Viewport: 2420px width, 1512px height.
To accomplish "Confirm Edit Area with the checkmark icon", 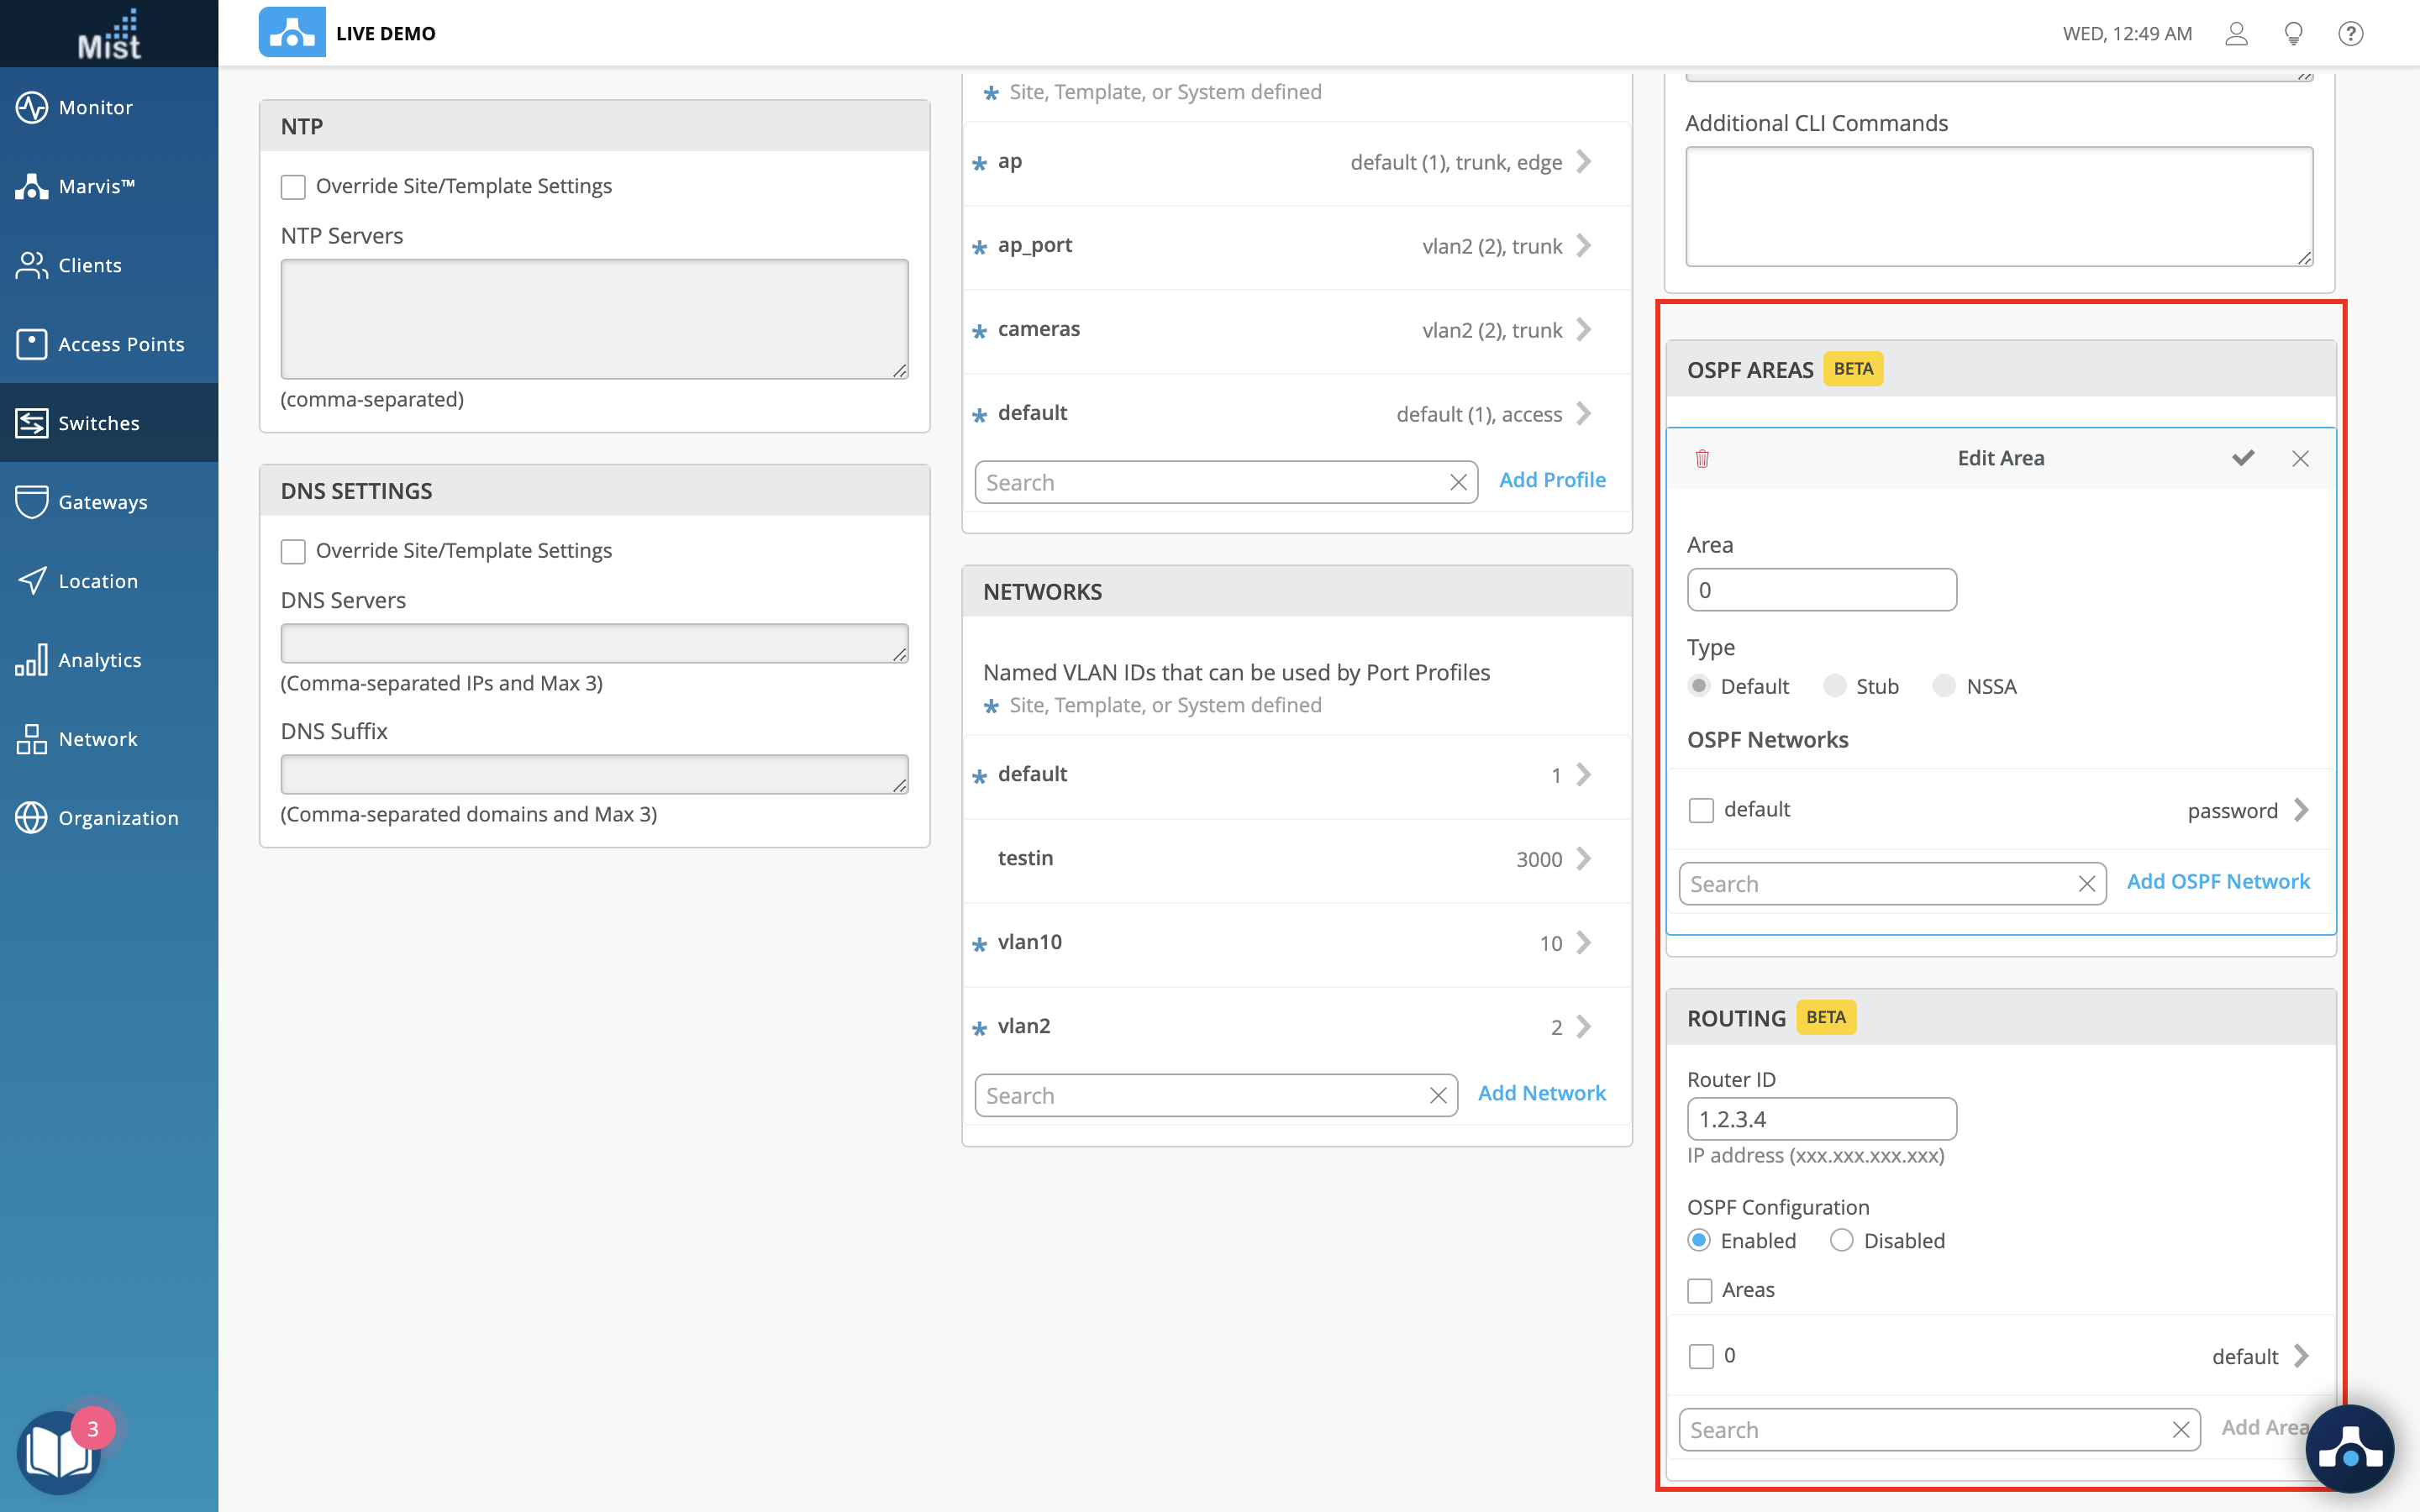I will pyautogui.click(x=2243, y=458).
